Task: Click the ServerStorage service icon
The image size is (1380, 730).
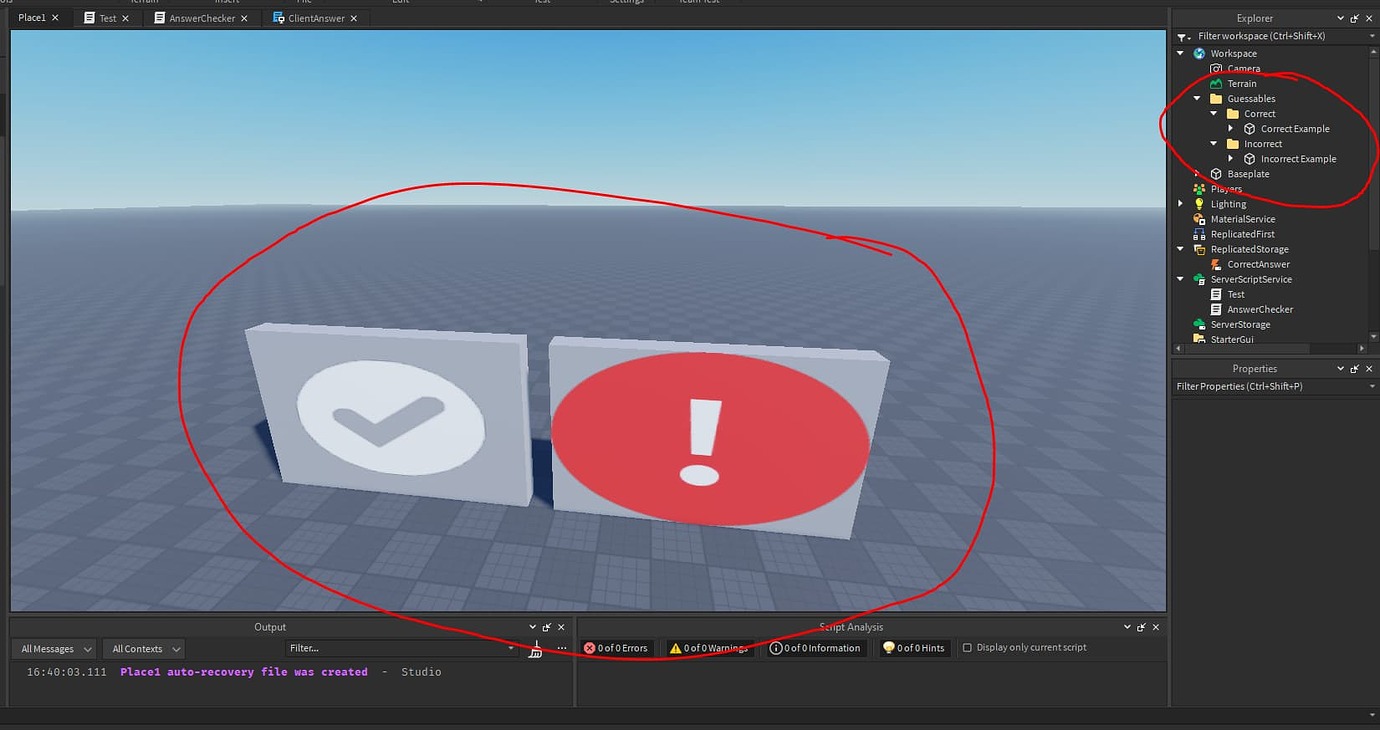Action: tap(1199, 324)
